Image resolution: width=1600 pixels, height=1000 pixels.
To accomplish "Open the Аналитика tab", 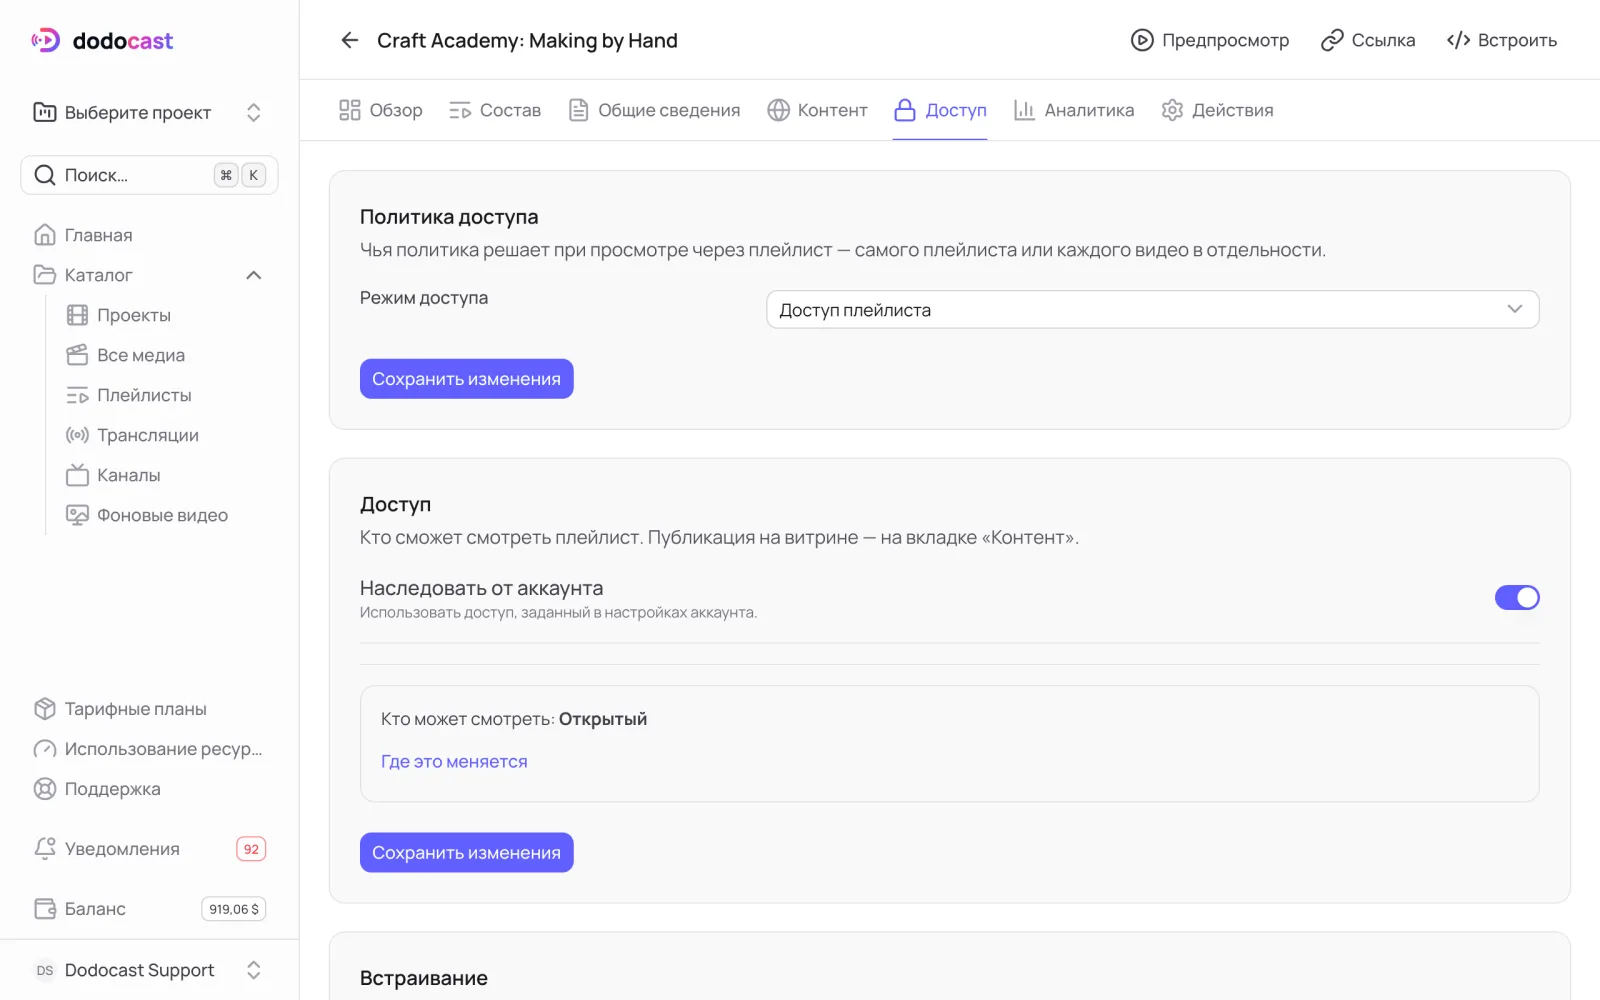I will click(1074, 110).
